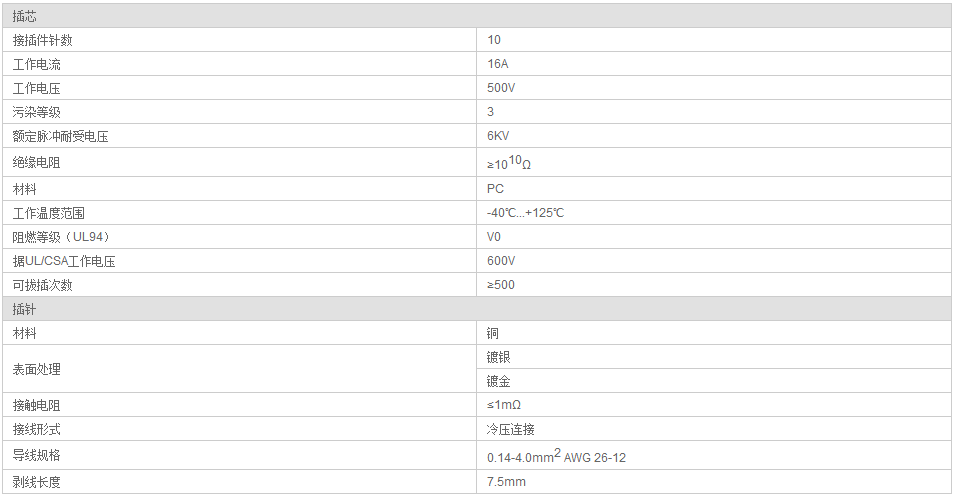The width and height of the screenshot is (954, 496).
Task: Click the 插针 section header
Action: tap(477, 309)
